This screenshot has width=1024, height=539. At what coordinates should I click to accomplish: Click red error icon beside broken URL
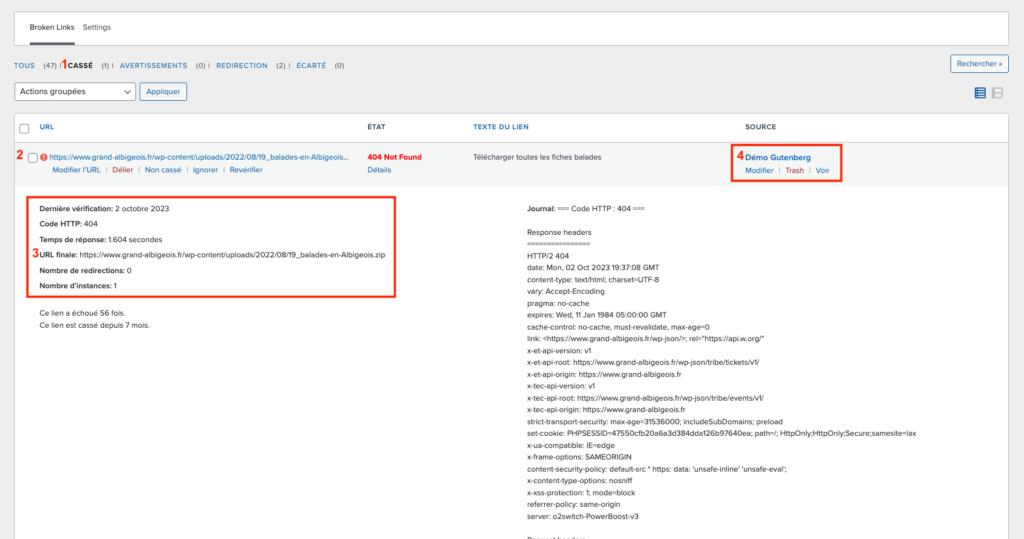(x=44, y=157)
